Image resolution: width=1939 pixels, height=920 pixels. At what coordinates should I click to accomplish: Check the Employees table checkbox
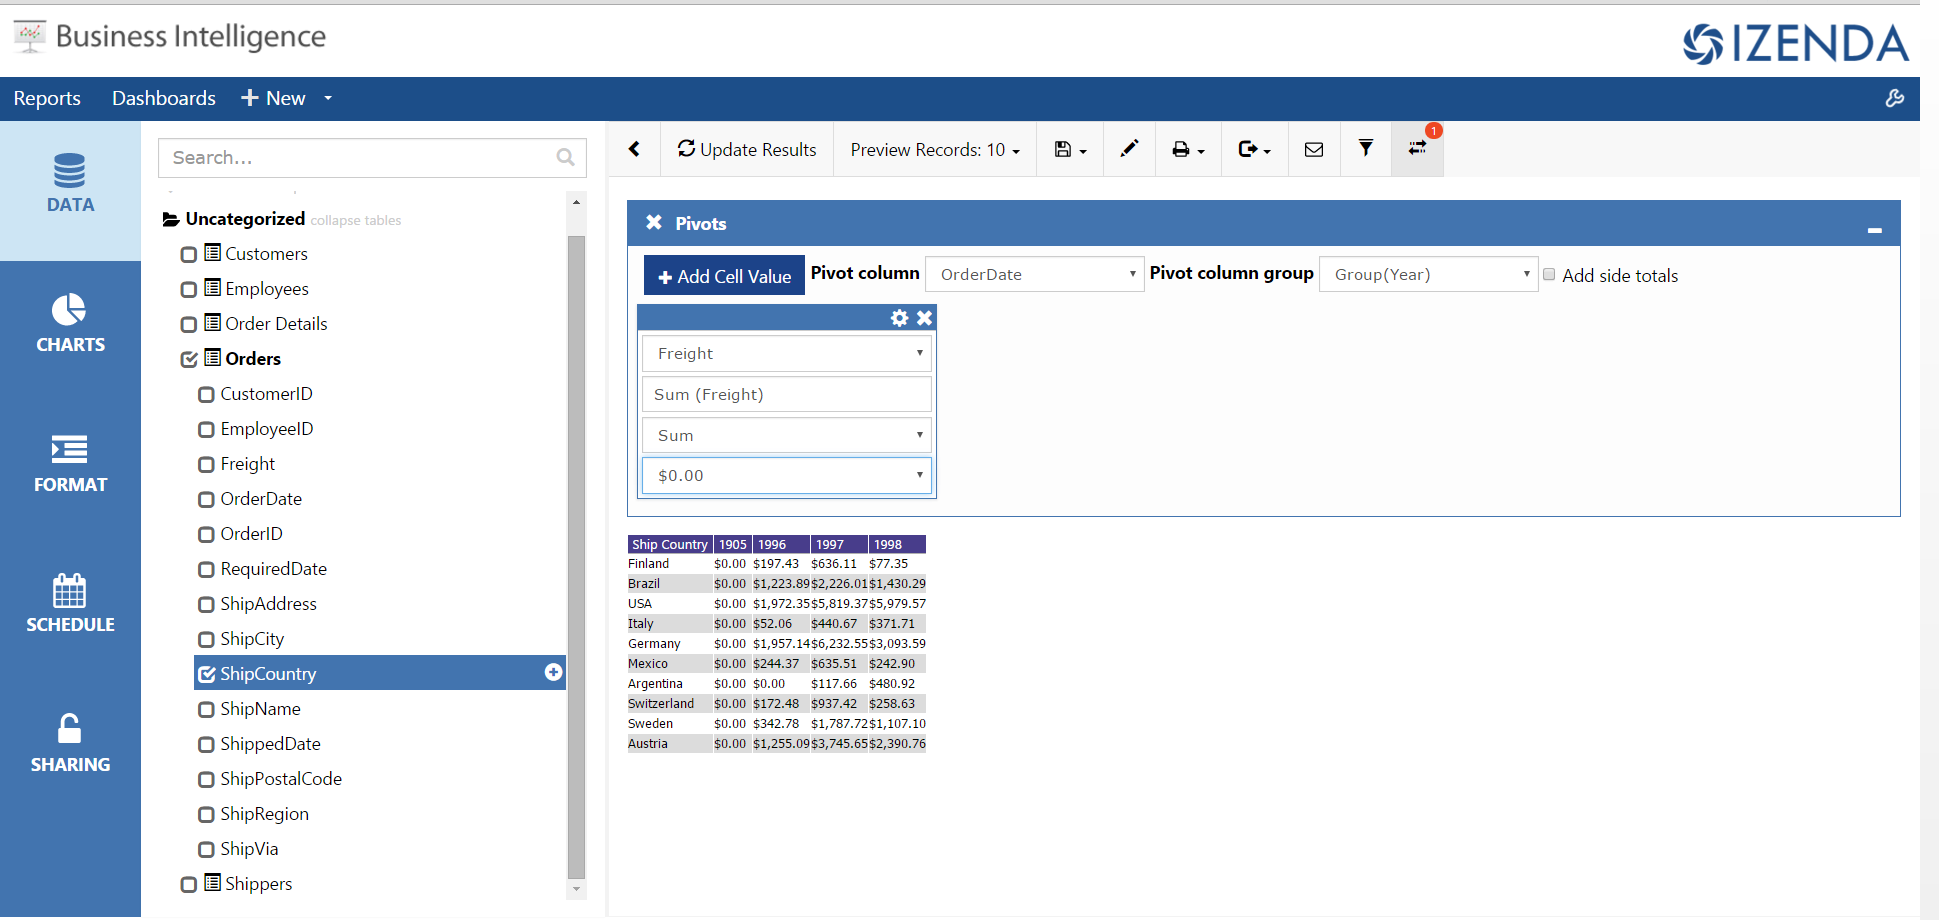point(188,289)
